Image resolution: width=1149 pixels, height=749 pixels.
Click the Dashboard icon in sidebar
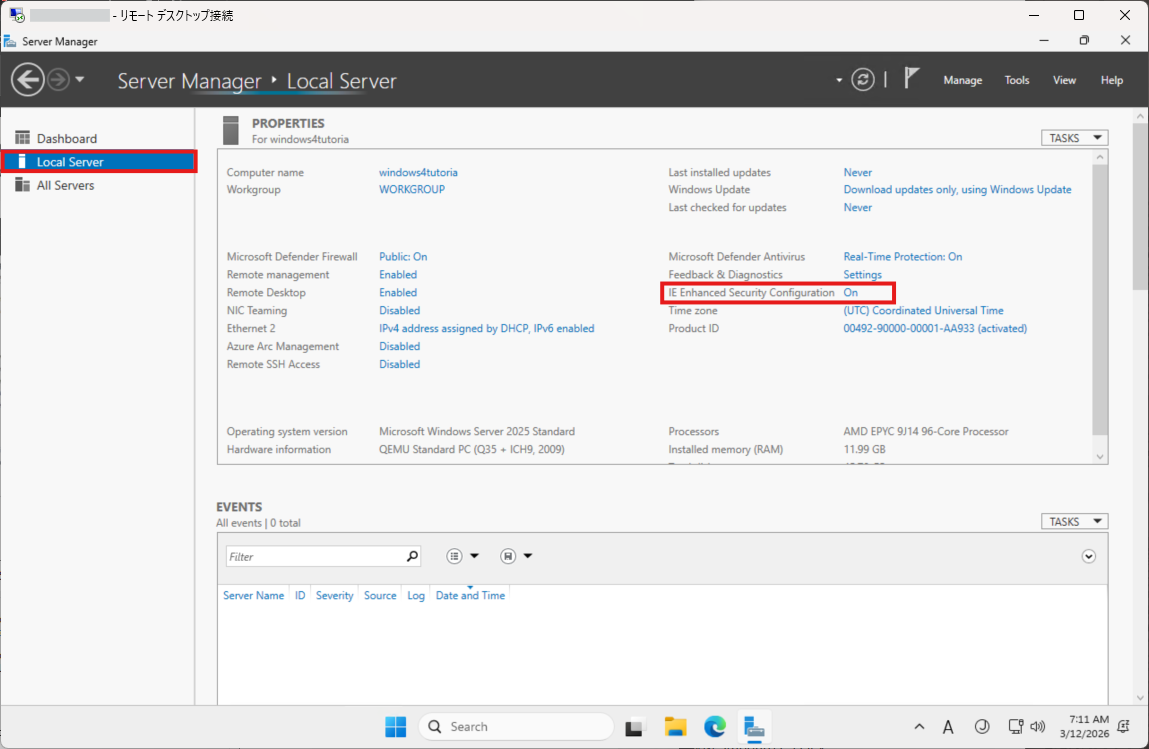(x=22, y=138)
